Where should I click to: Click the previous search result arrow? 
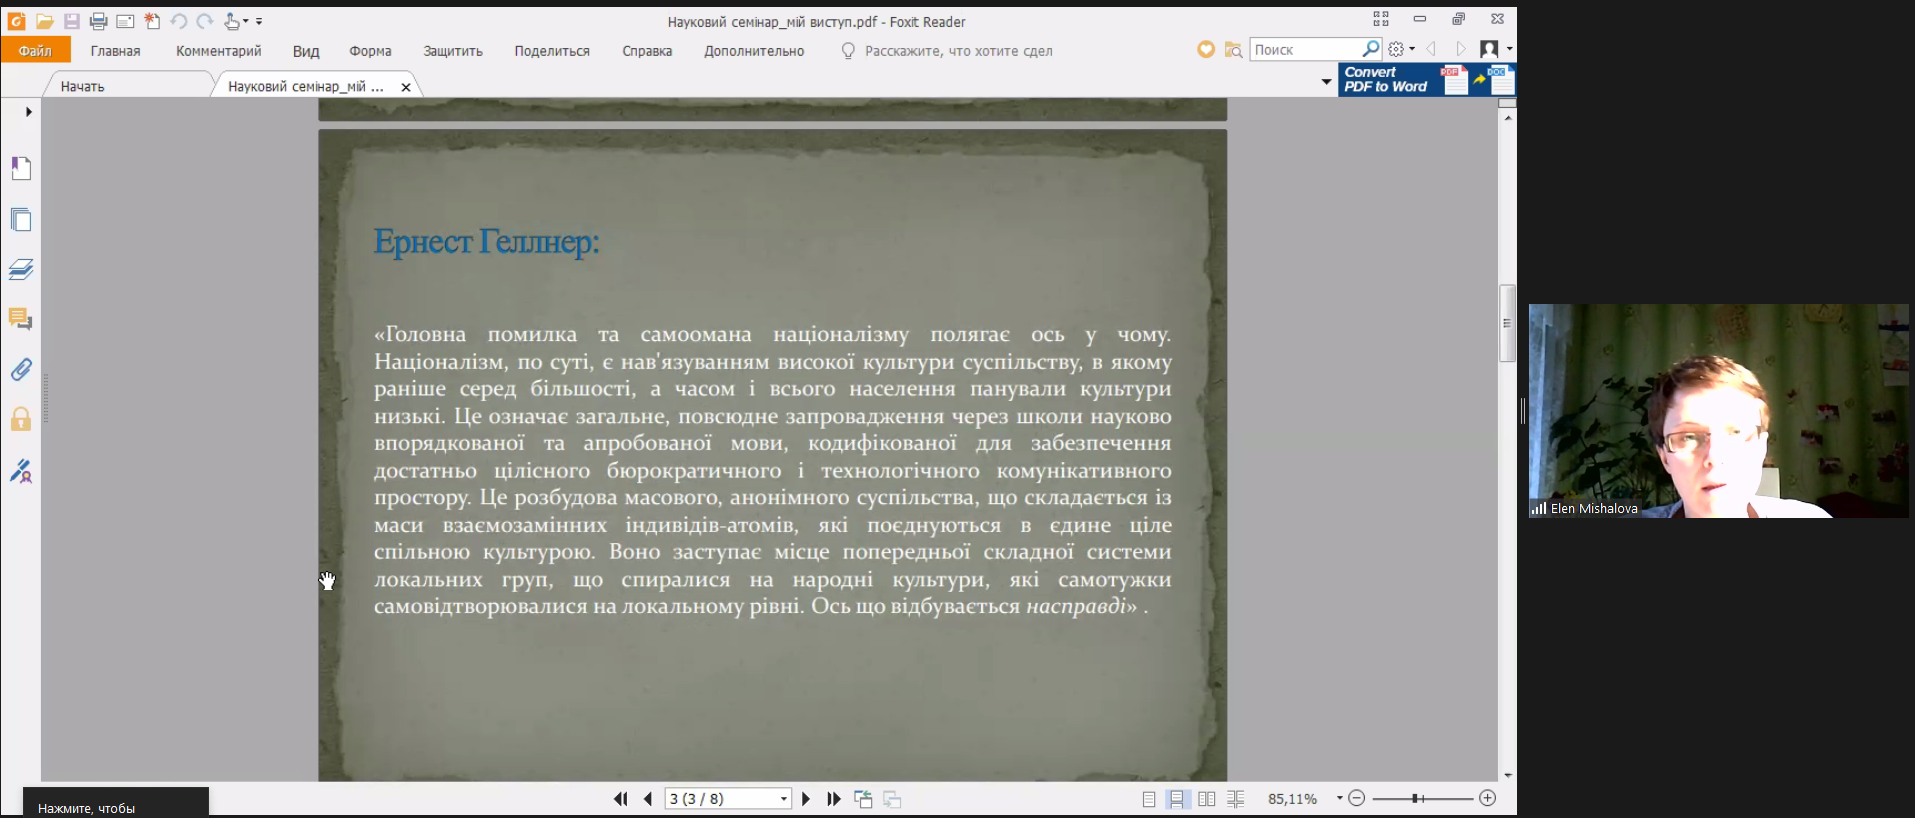tap(1431, 49)
